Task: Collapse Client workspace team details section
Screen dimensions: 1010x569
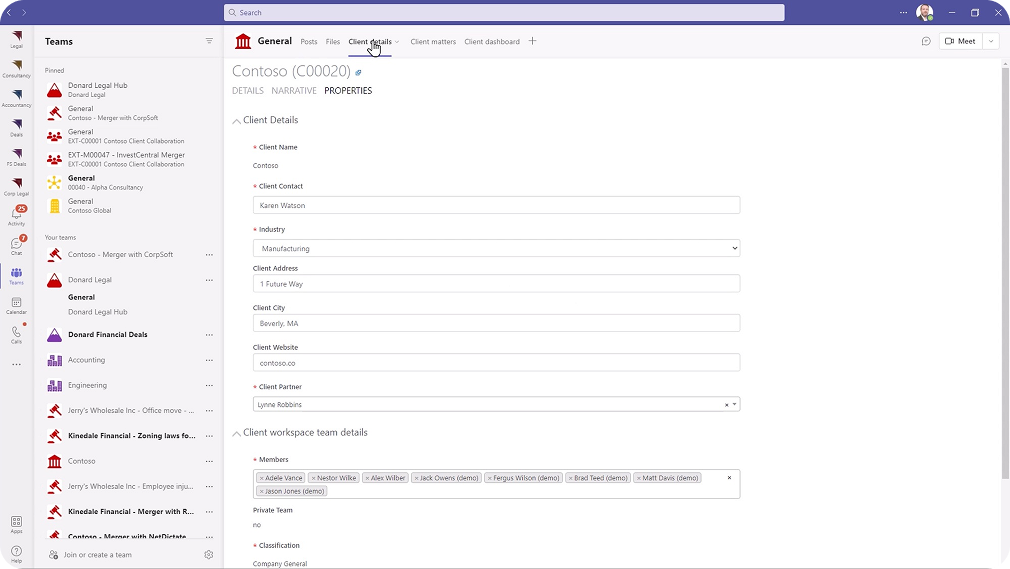Action: click(236, 433)
